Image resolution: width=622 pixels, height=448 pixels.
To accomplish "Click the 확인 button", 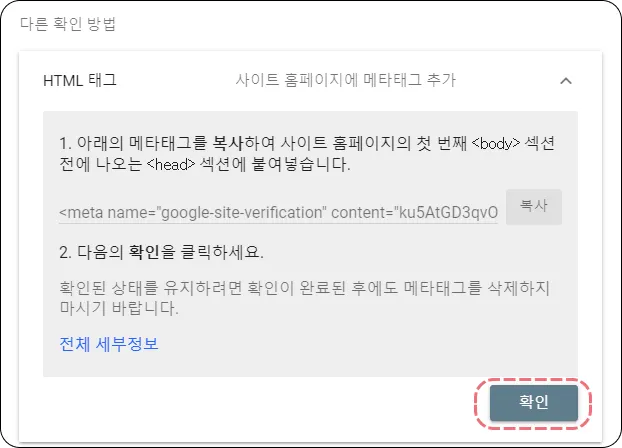I will point(534,403).
